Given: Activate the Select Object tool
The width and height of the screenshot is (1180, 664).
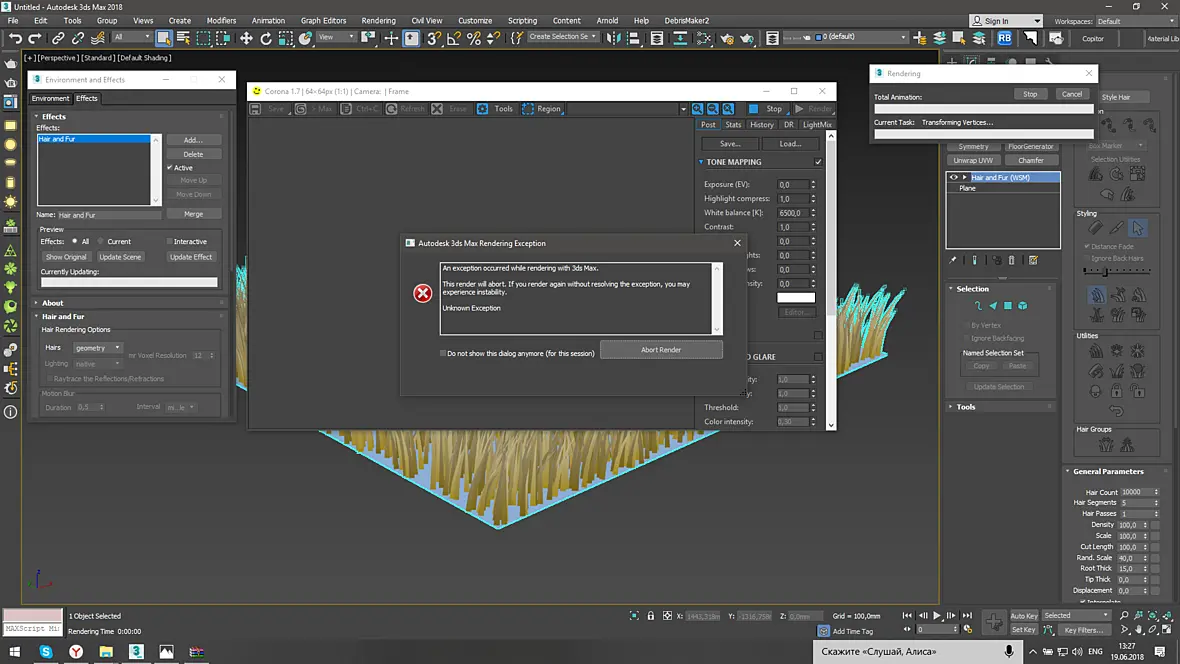Looking at the screenshot, I should pos(163,38).
